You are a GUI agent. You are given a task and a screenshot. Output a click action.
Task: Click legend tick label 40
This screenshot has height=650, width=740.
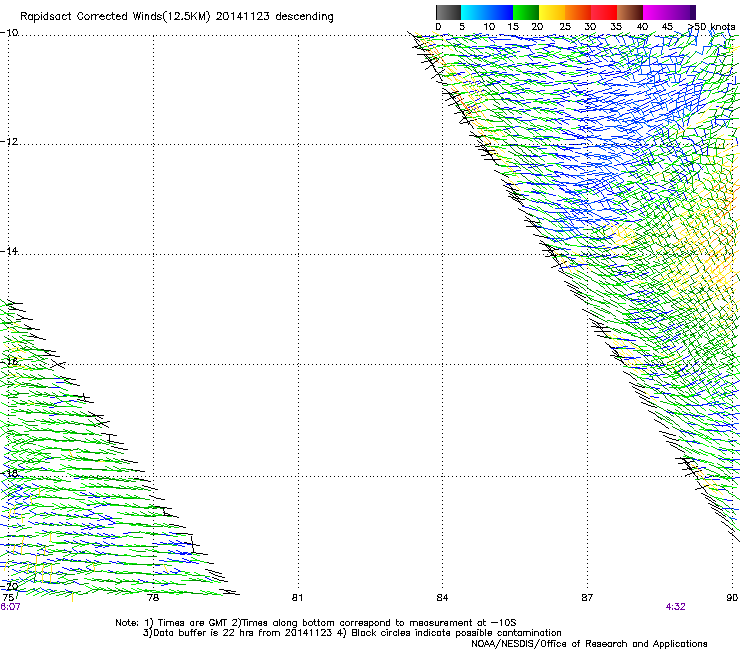pos(642,27)
